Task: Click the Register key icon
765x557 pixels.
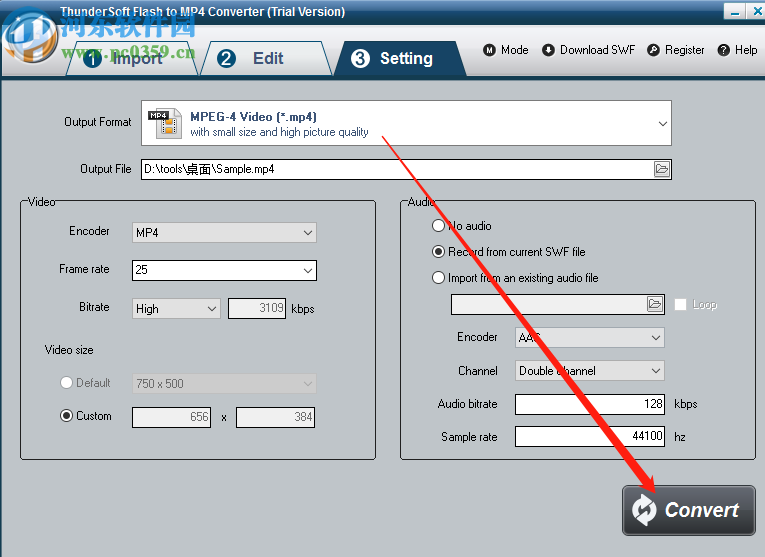Action: tap(653, 50)
